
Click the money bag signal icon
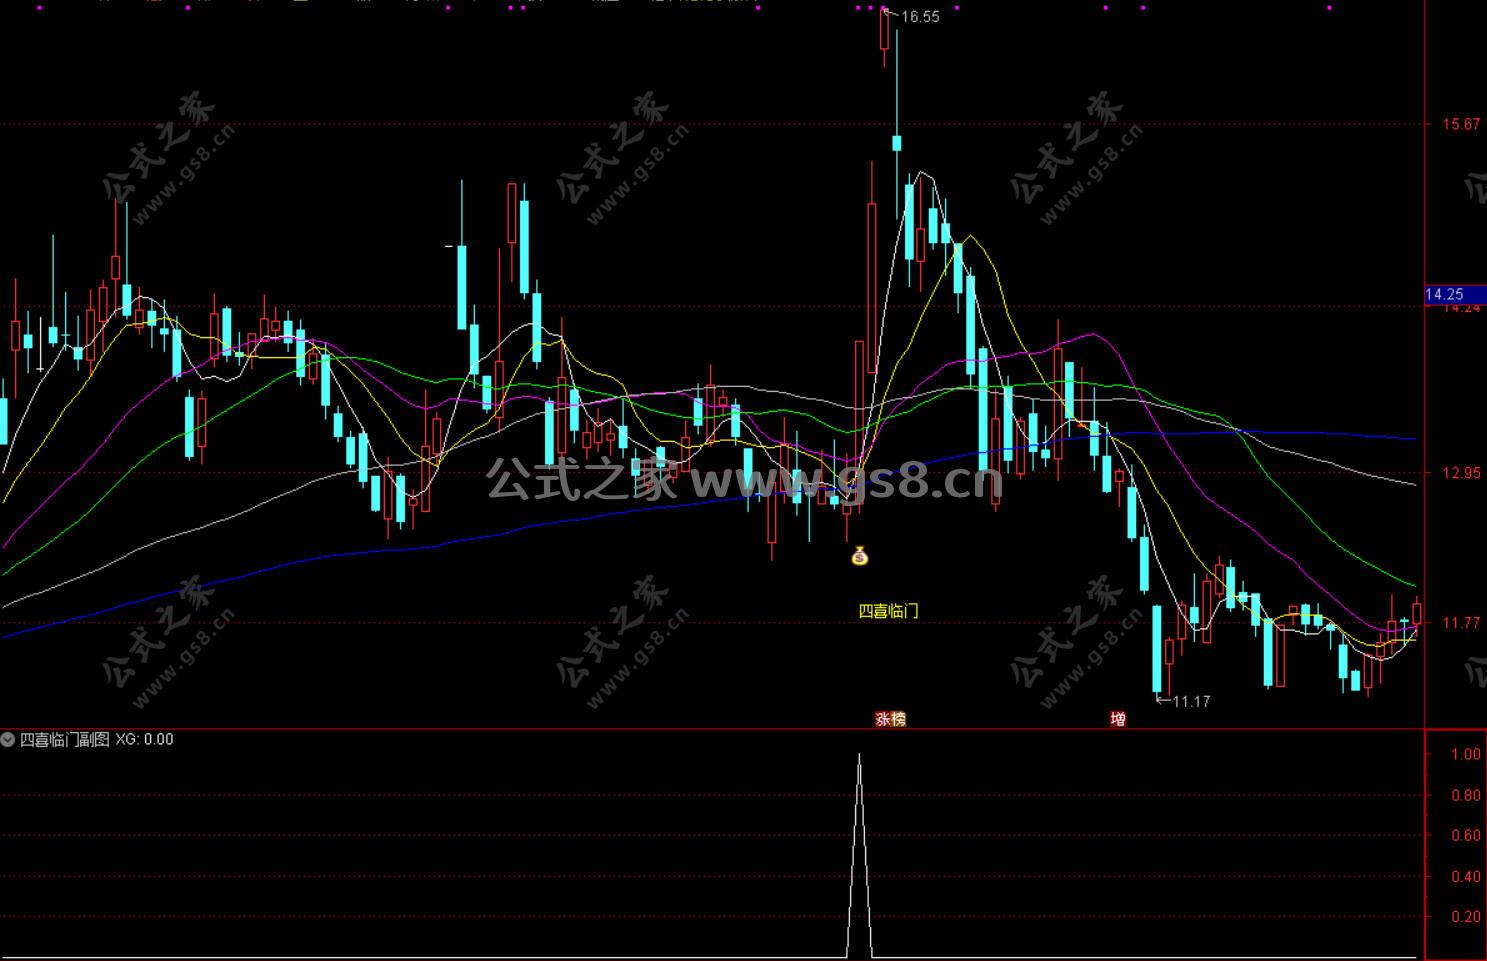pyautogui.click(x=859, y=555)
